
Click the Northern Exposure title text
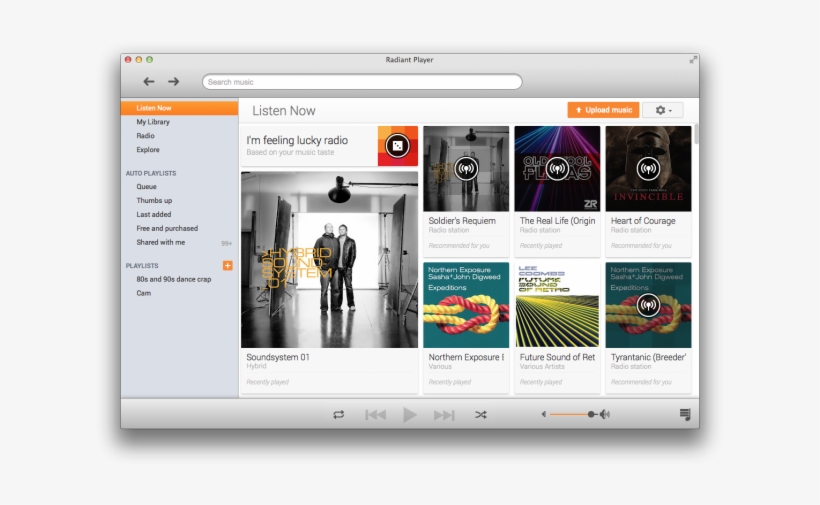point(466,357)
